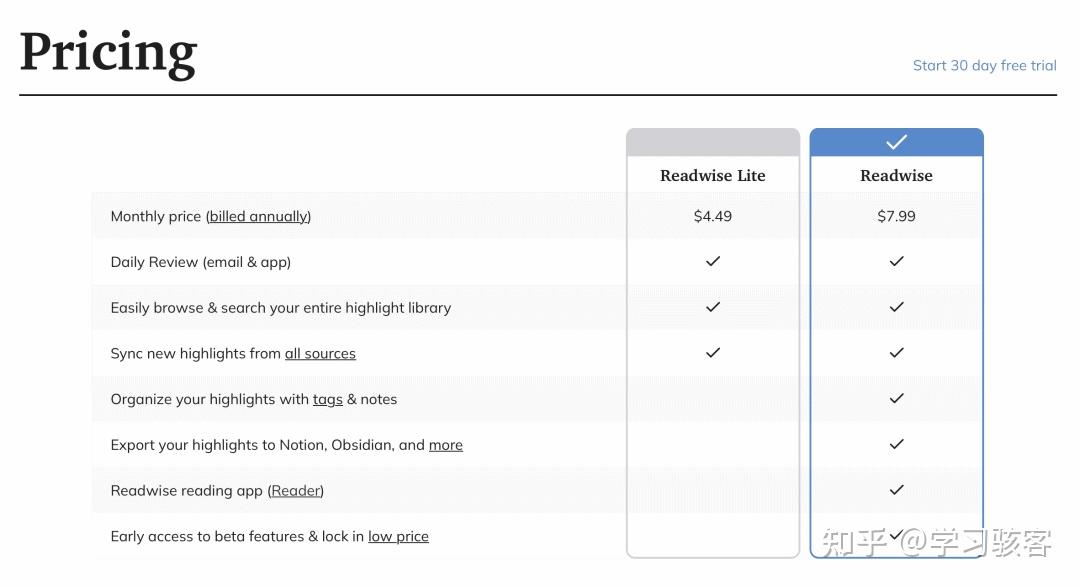Click the more export options link
Image resolution: width=1080 pixels, height=587 pixels.
[445, 446]
